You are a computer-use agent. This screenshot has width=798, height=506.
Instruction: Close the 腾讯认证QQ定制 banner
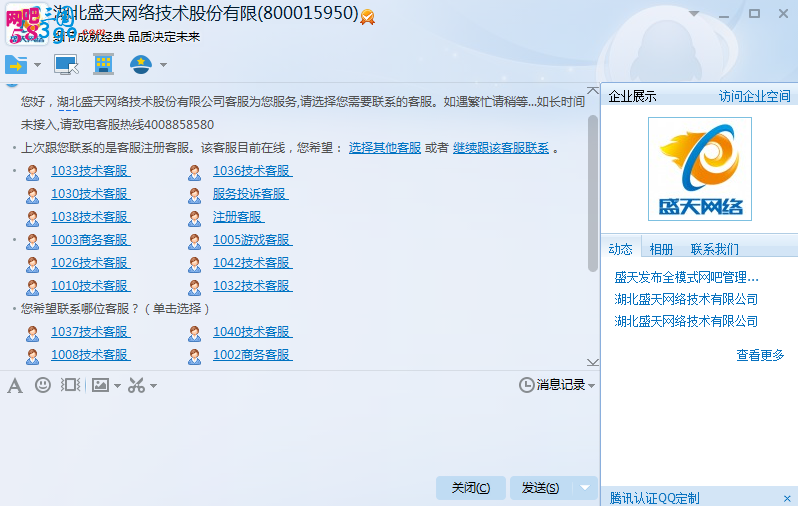coord(787,498)
